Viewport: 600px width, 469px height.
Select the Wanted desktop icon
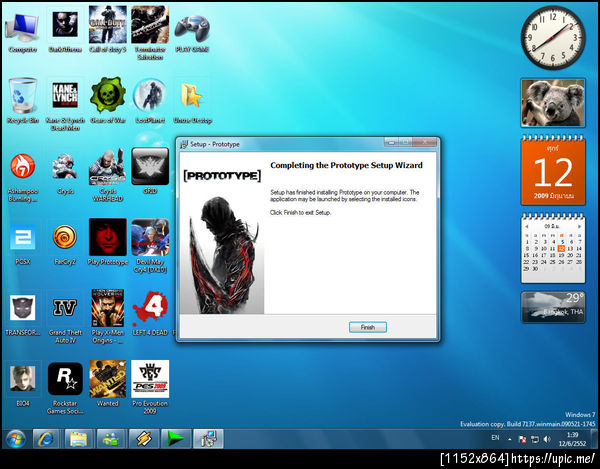[108, 383]
